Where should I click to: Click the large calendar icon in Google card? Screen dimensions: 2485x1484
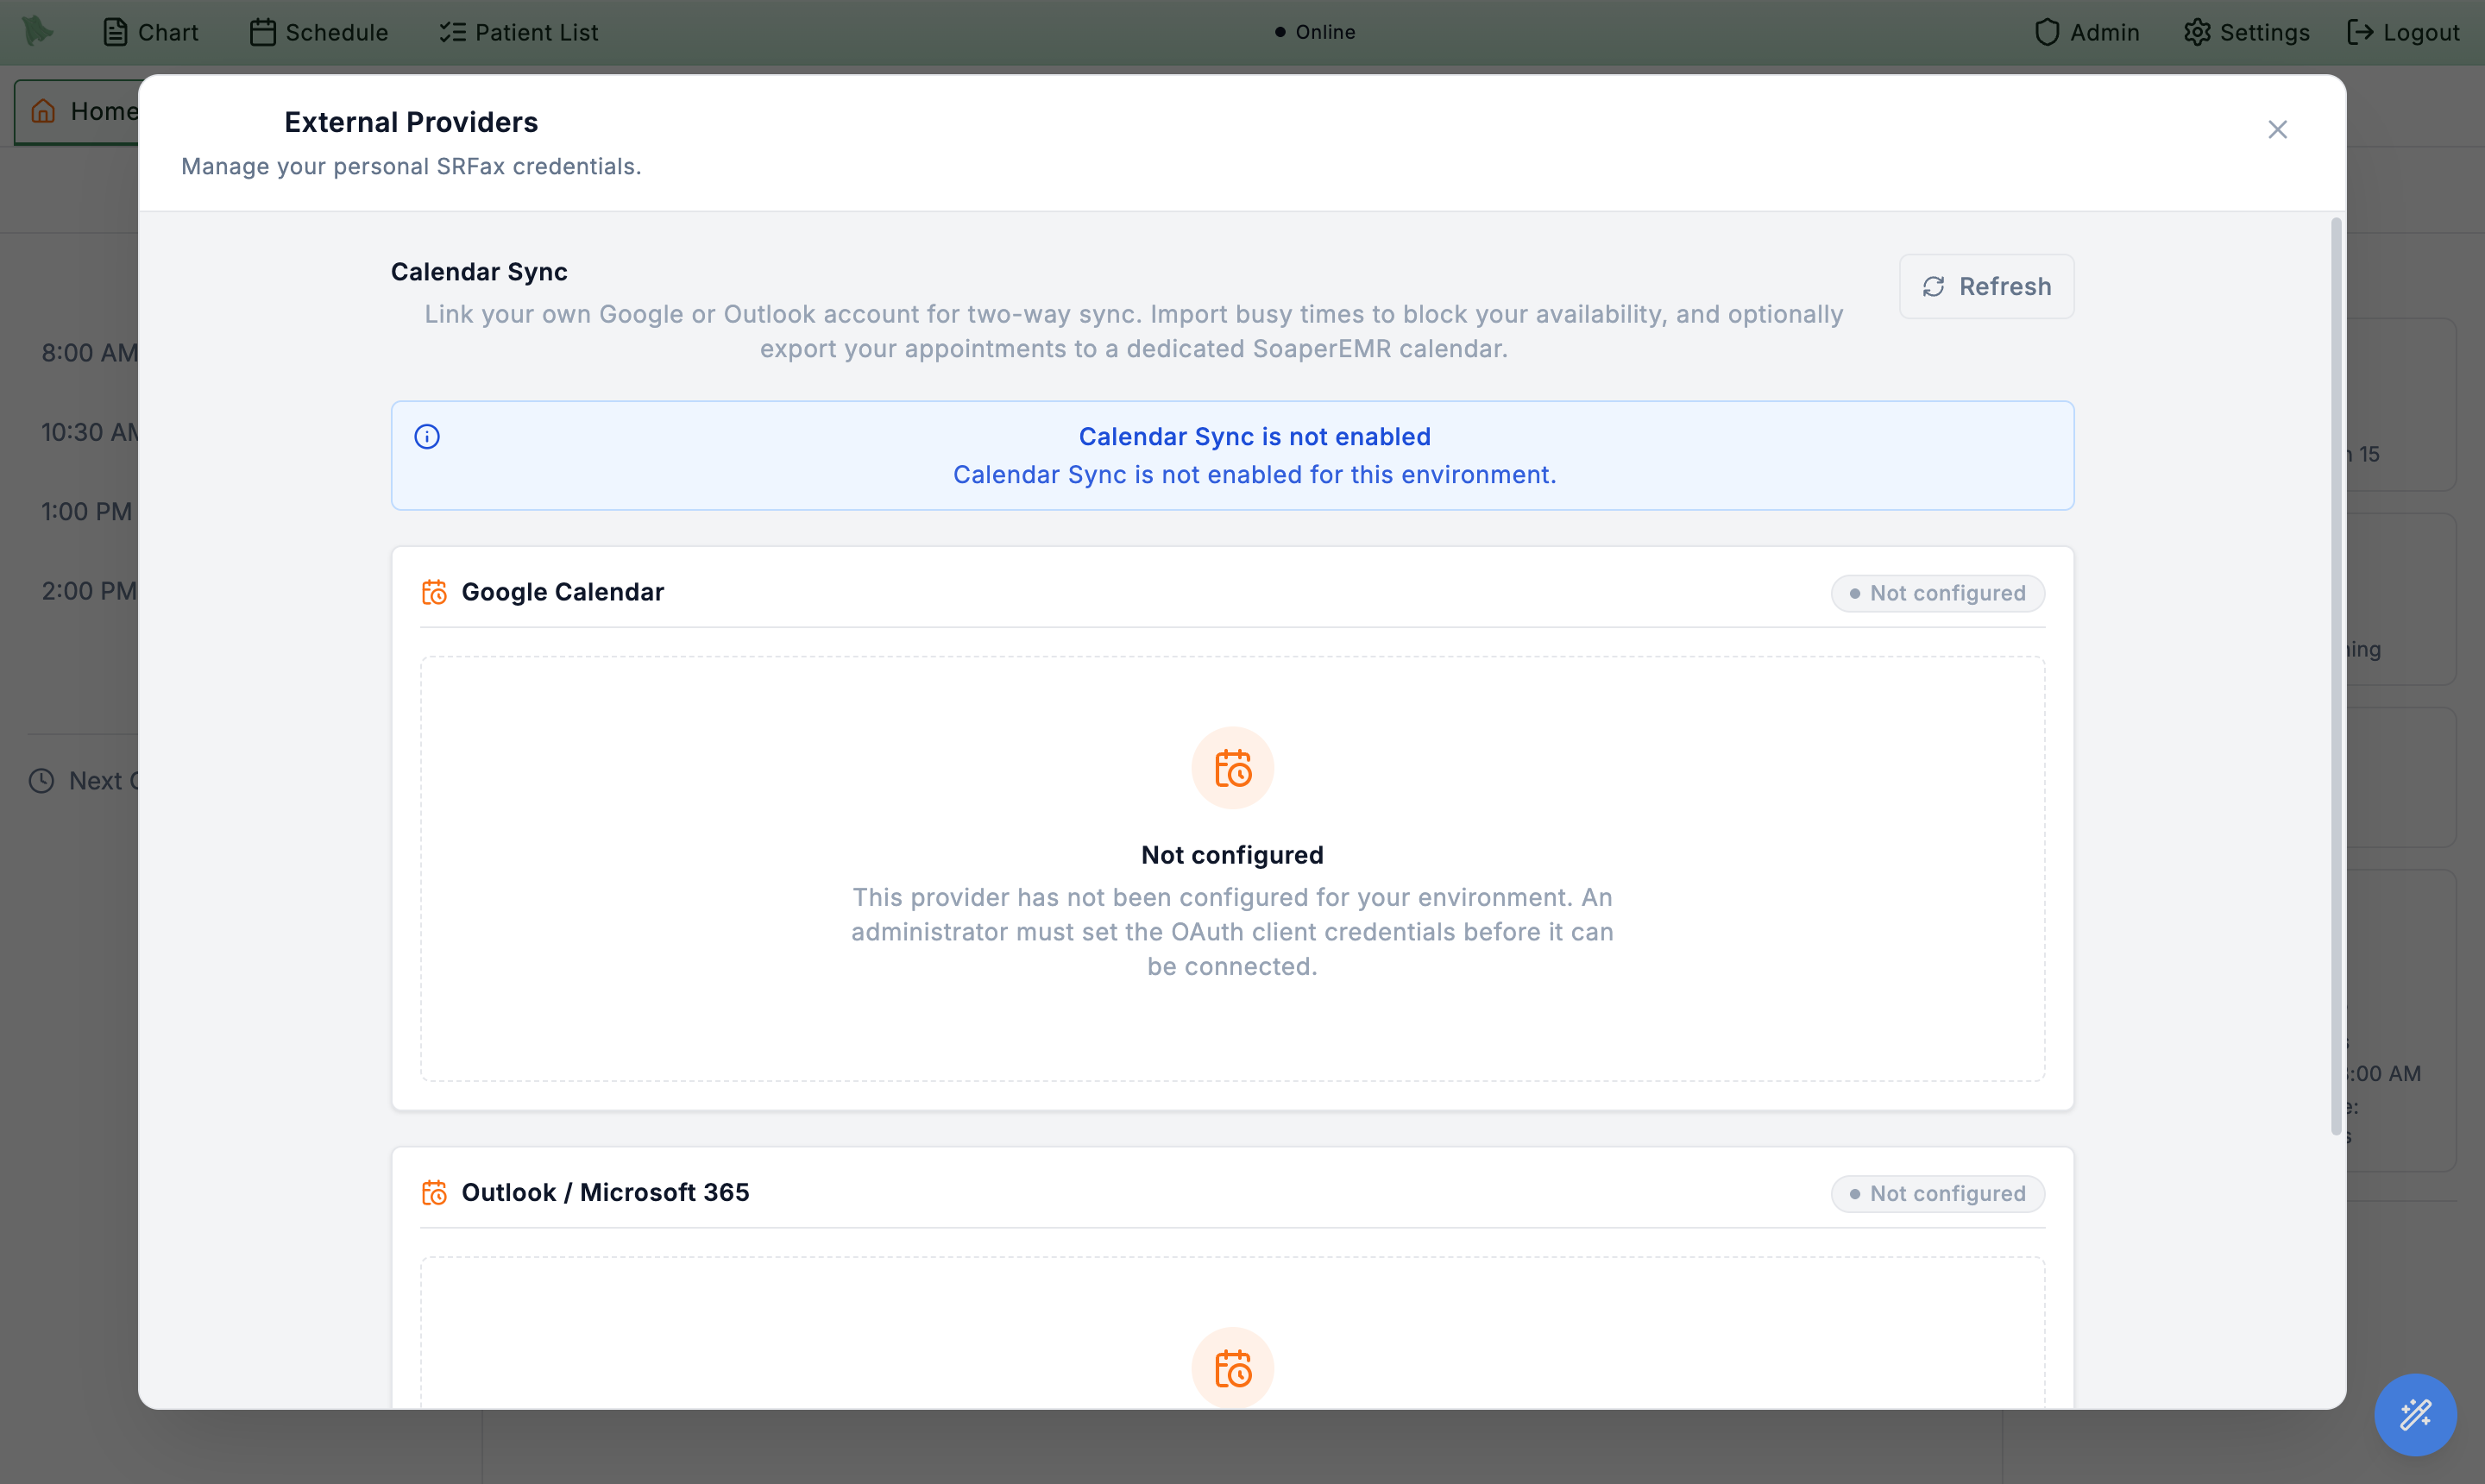coord(1232,768)
